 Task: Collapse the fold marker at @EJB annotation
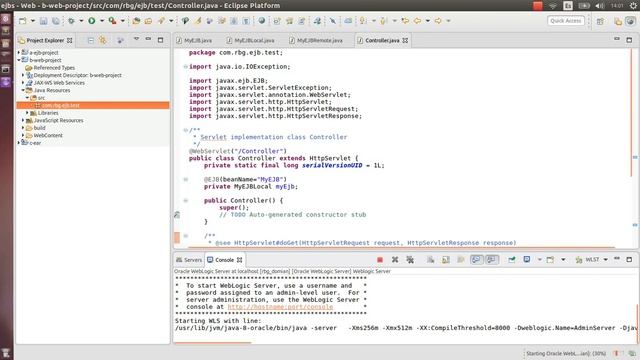(185, 179)
